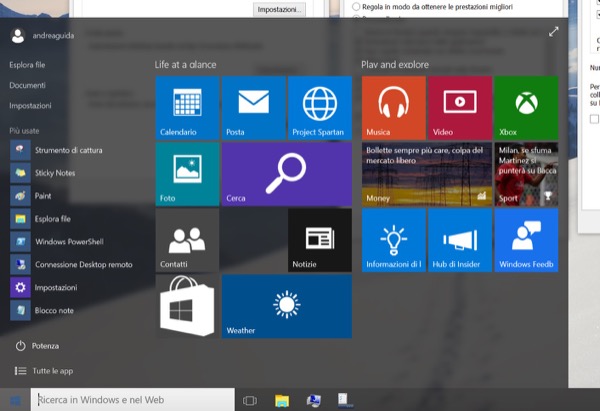Screen dimensions: 600x411
Task: Open the Notizie news tile
Action: [320, 240]
